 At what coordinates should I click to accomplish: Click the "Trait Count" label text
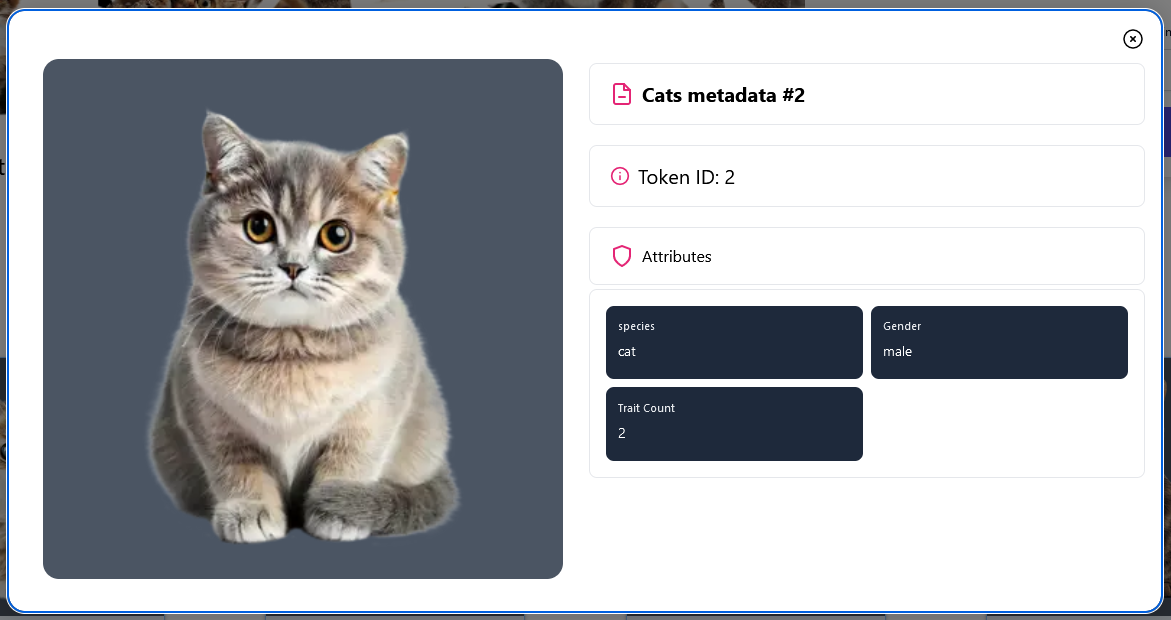click(646, 408)
